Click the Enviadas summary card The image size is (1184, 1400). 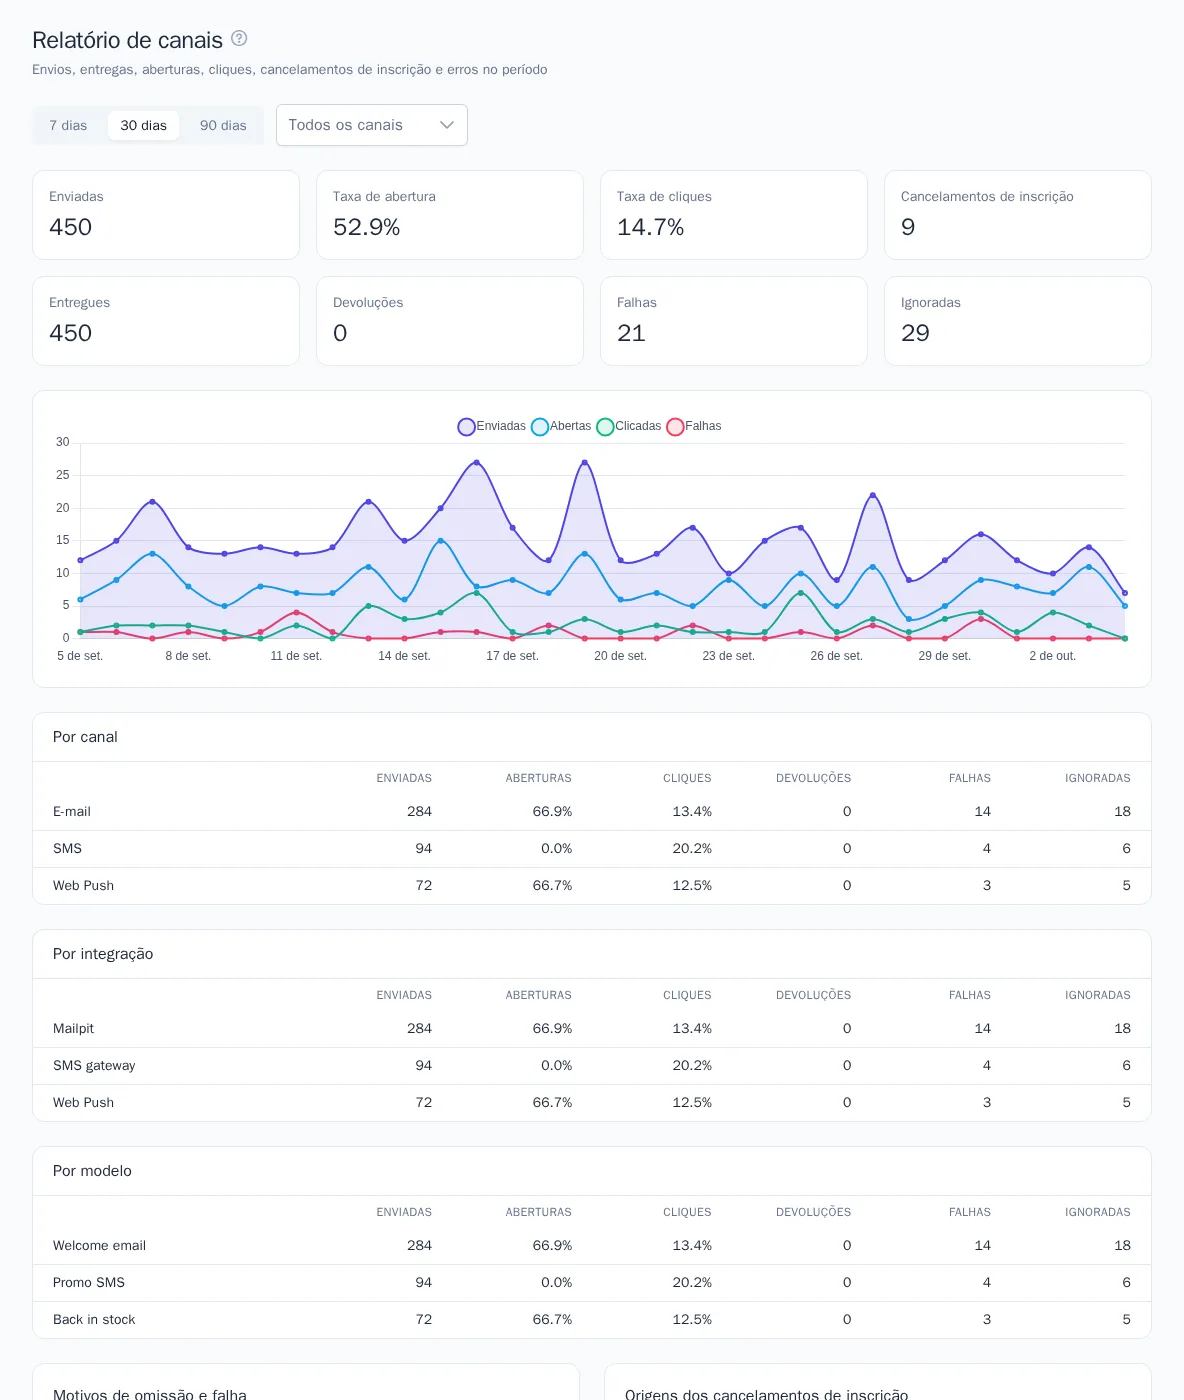click(166, 215)
